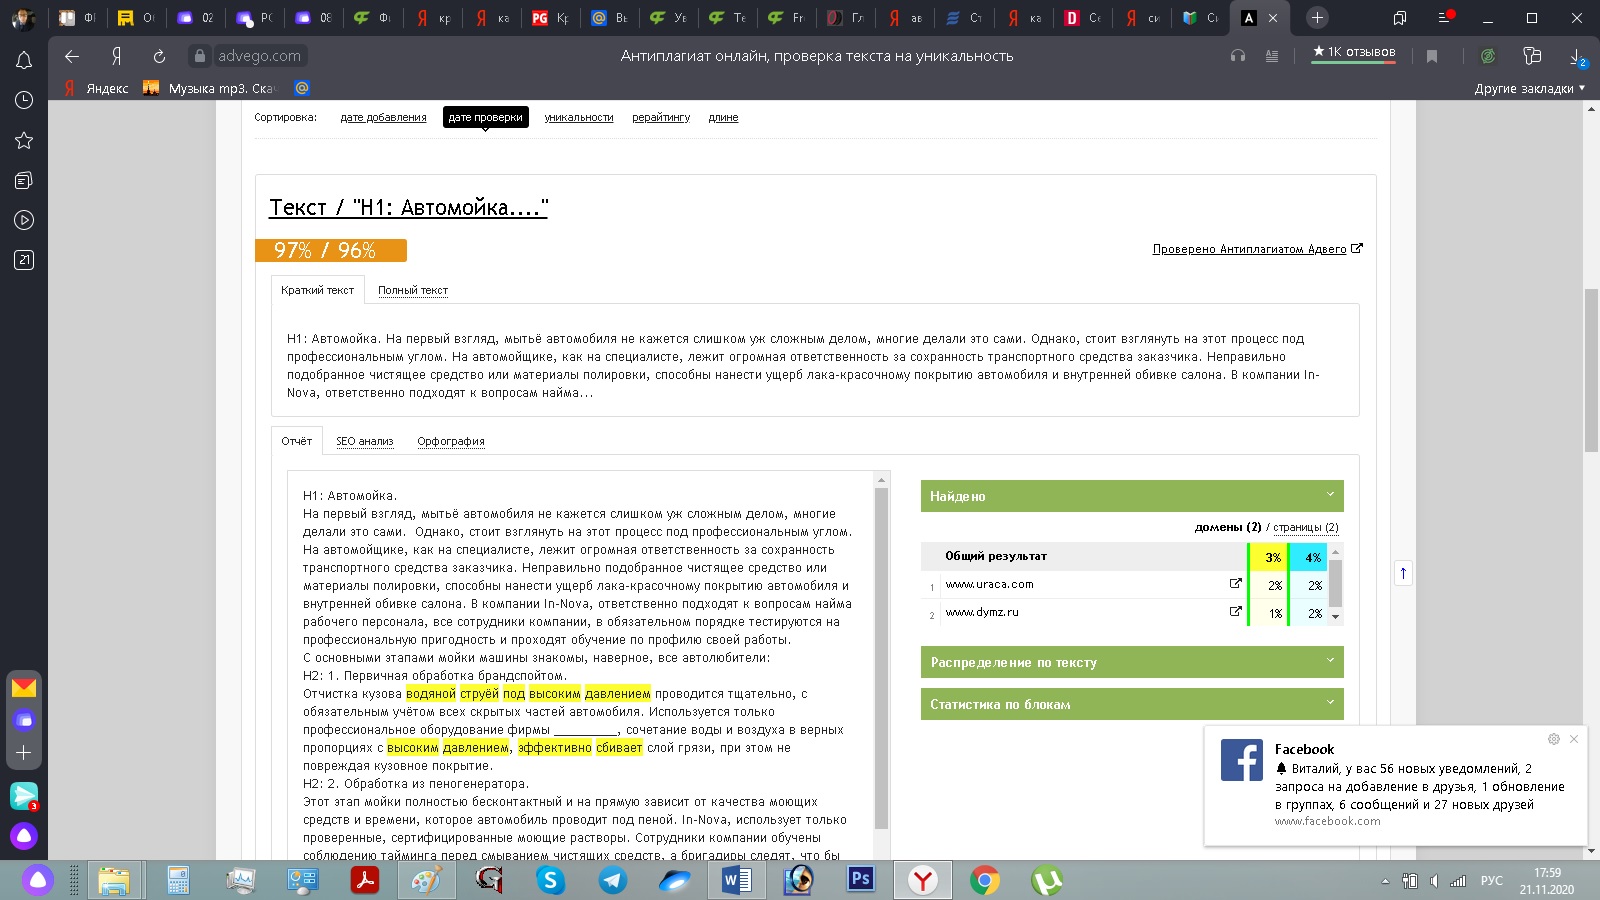Launch Alice assistant from the sidebar
1600x900 pixels.
(24, 836)
